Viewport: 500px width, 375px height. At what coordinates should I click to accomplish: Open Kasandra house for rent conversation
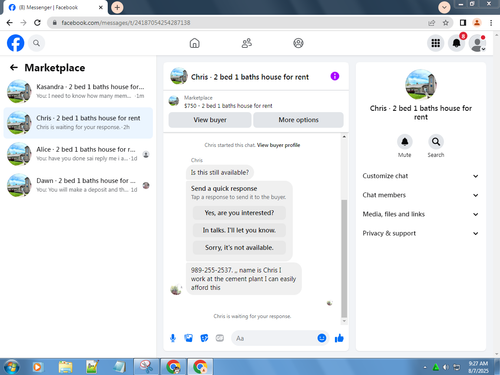78,91
